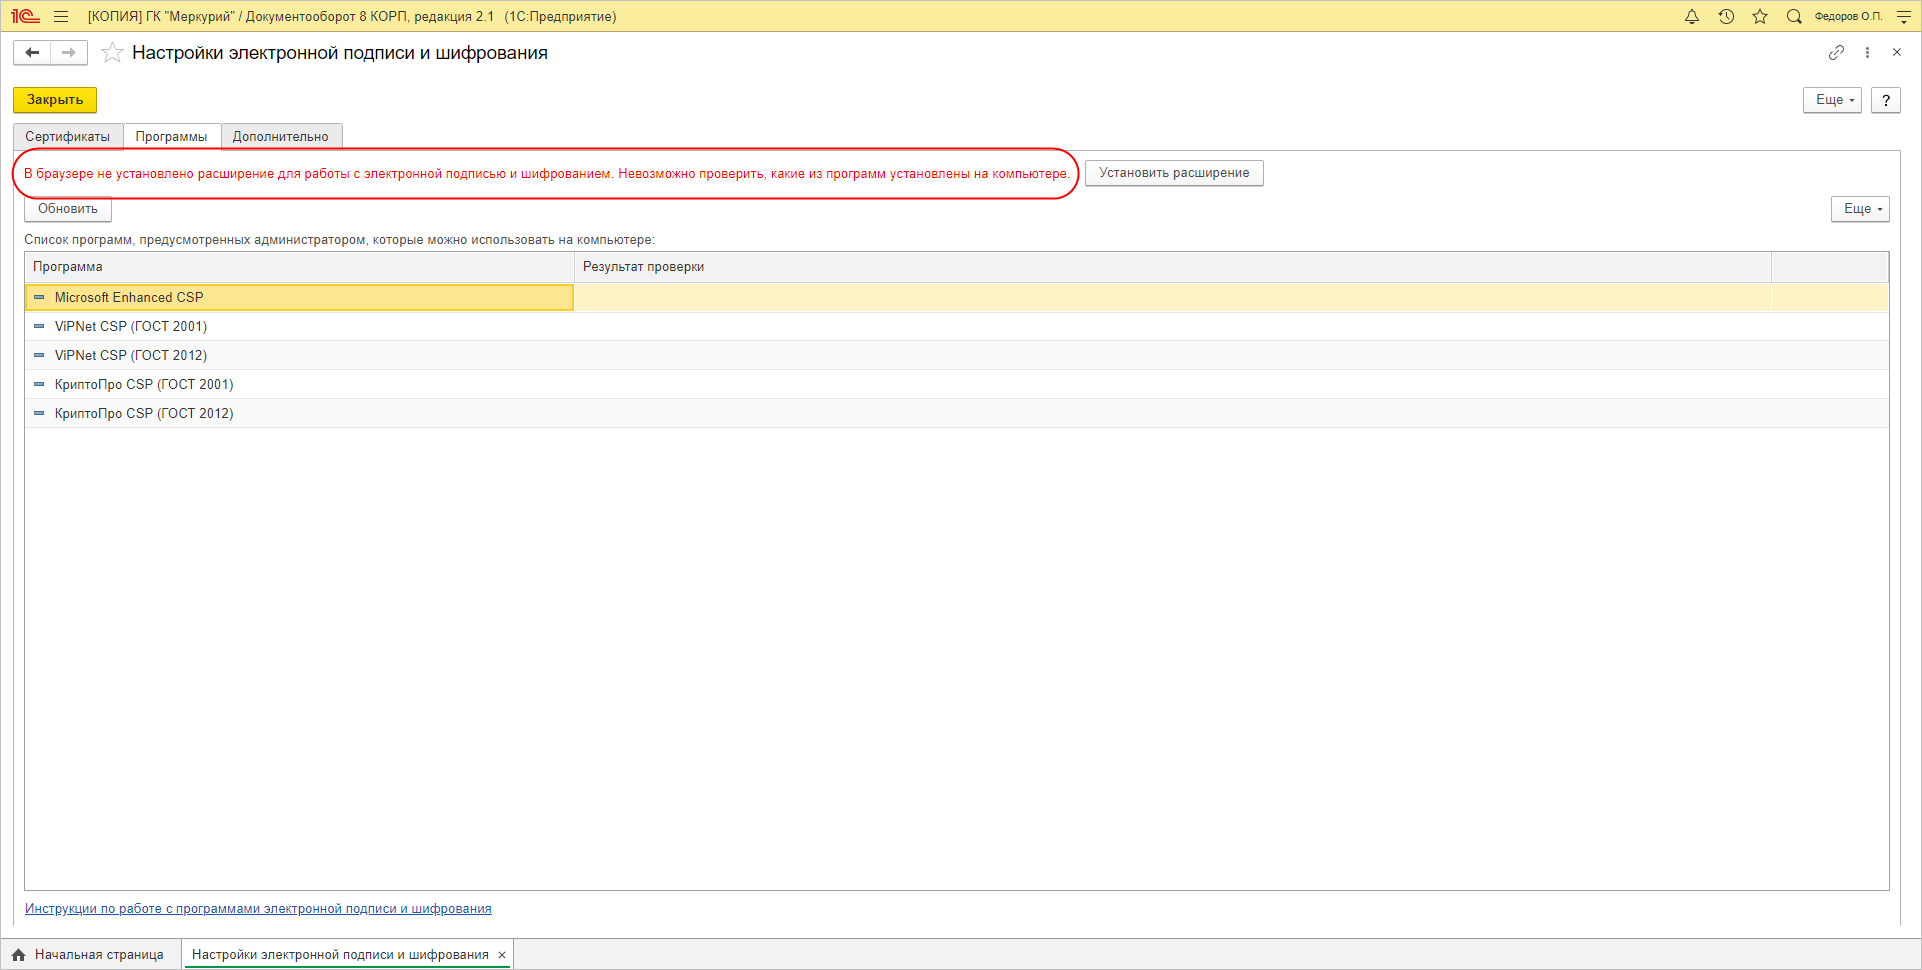Click the help question mark button
Screen dimensions: 1922x970
click(x=1885, y=100)
